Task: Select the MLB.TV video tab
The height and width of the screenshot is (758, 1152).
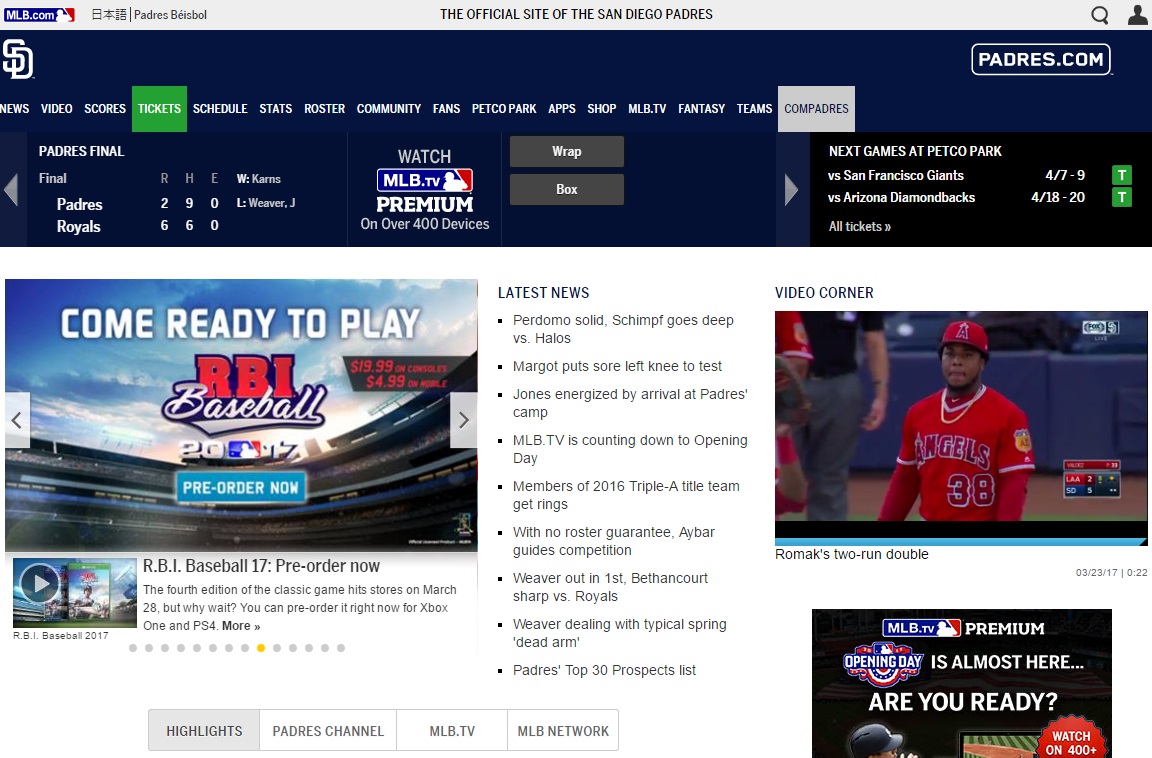Action: (x=453, y=731)
